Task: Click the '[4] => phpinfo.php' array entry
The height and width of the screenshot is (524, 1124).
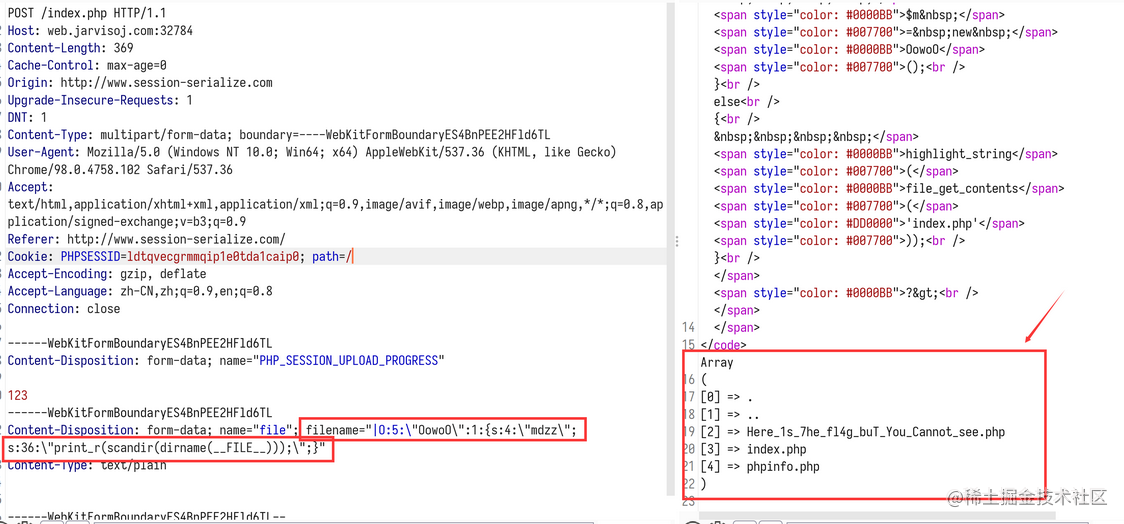Action: coord(760,467)
